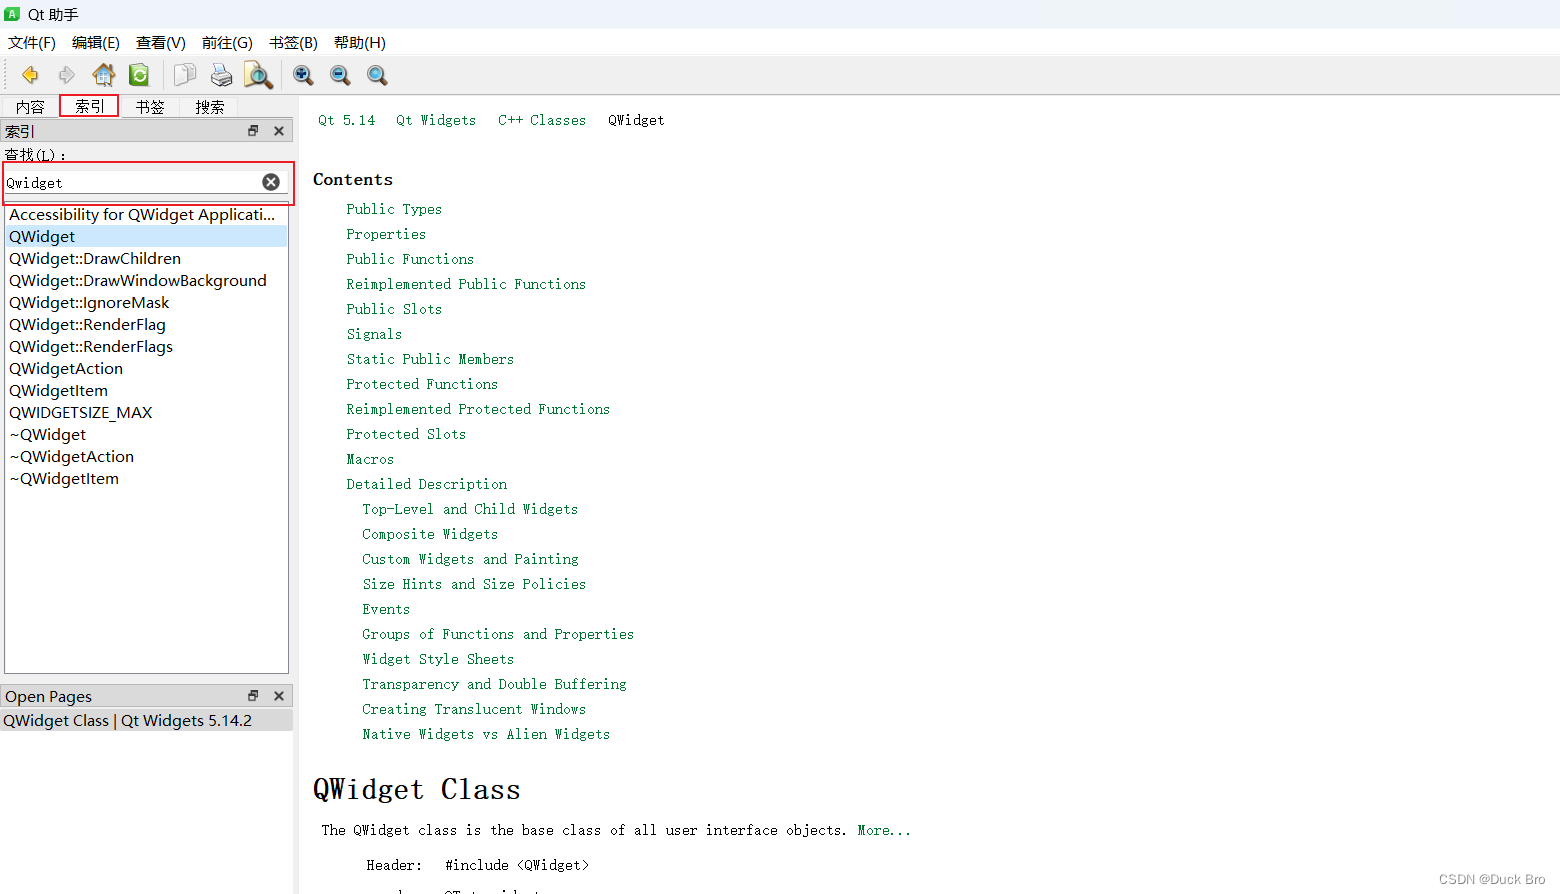
Task: Select ~QWidgetItem entry
Action: tap(146, 479)
